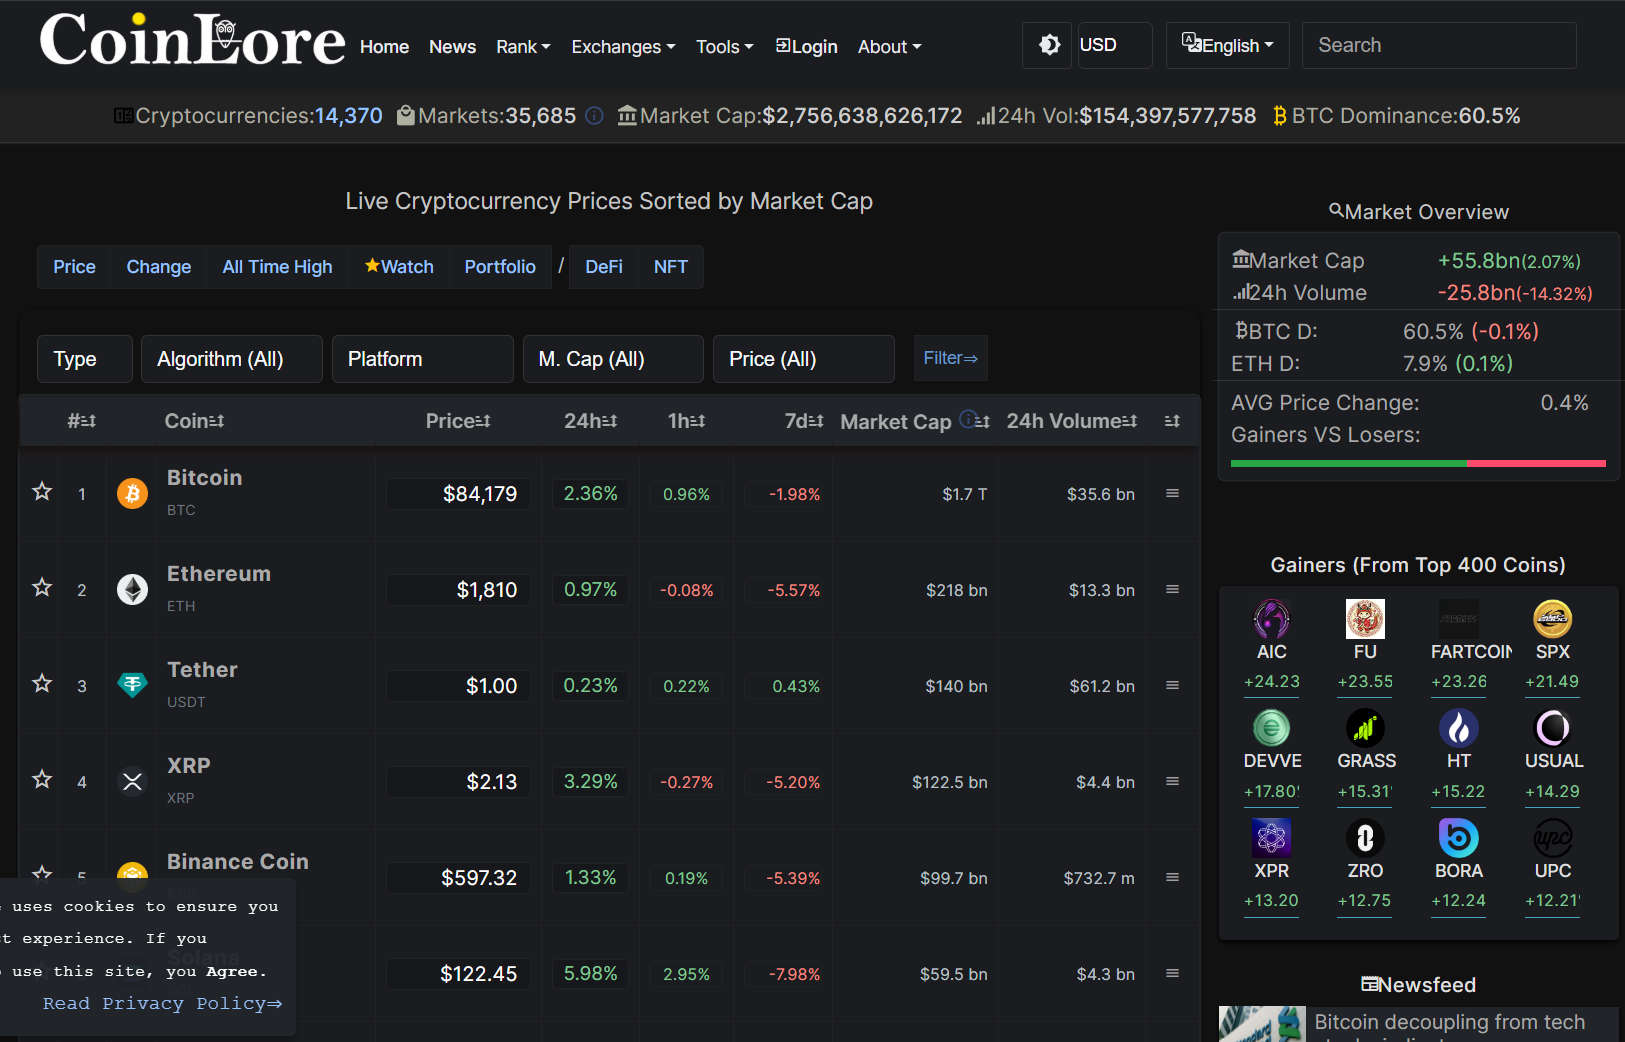Screen dimensions: 1625x1042
Task: Sort the table by 24h change
Action: tap(590, 421)
